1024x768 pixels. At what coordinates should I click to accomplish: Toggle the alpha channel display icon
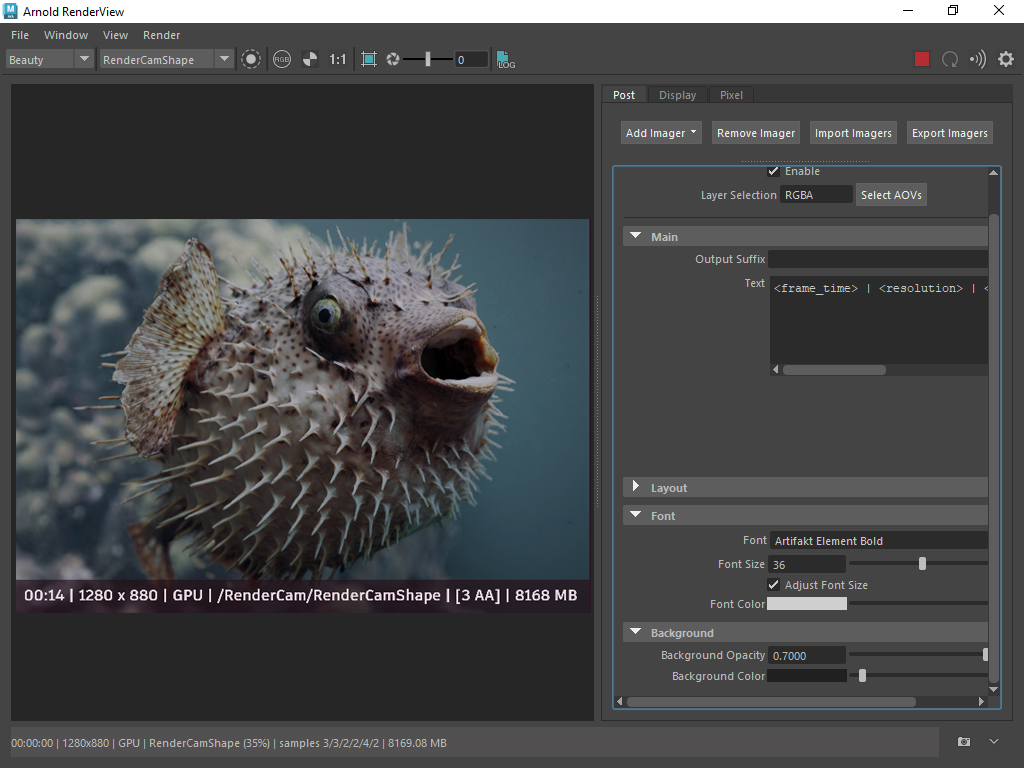click(x=310, y=59)
